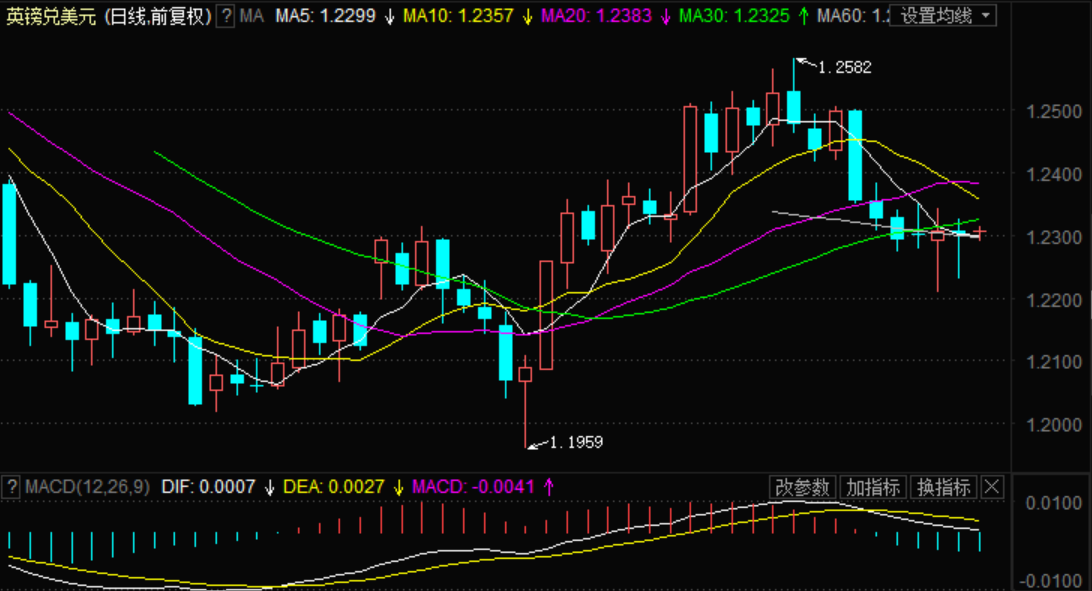
Task: Click the 1.2200 price axis label
Action: tap(1054, 300)
